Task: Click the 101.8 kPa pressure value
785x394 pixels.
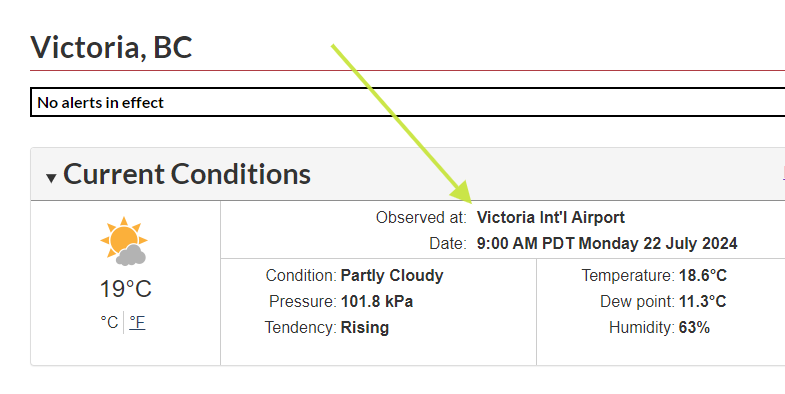Action: point(377,301)
